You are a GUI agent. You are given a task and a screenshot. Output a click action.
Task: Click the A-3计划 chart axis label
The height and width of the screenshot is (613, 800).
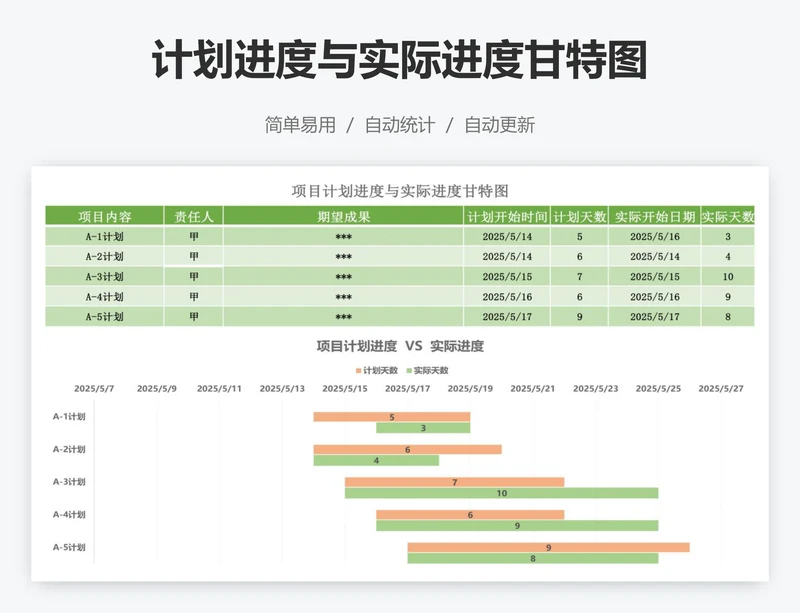pos(69,482)
